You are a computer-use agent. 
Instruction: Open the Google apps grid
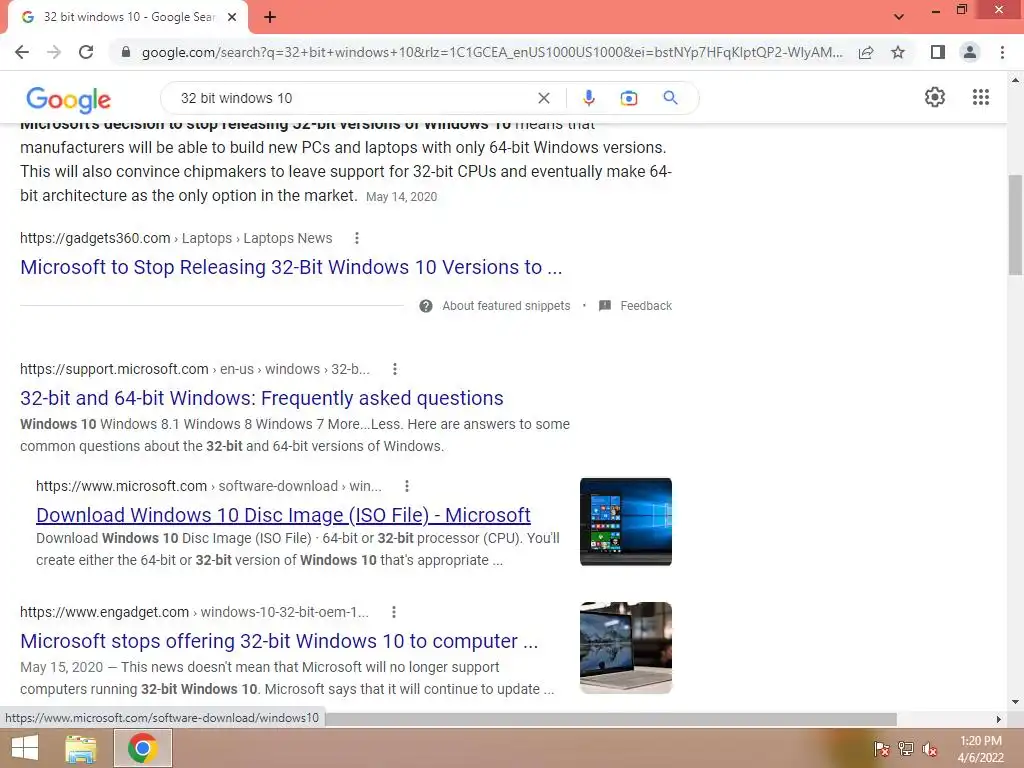click(980, 97)
